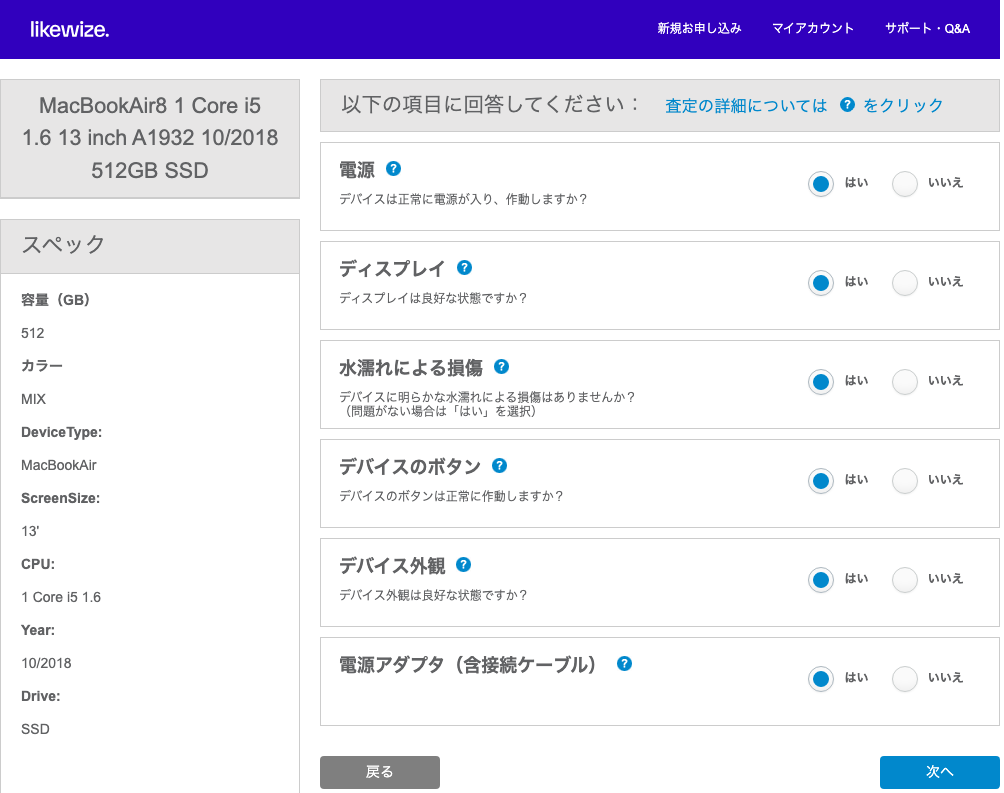The image size is (1004, 793).
Task: Click をクリック link text
Action: [x=903, y=105]
